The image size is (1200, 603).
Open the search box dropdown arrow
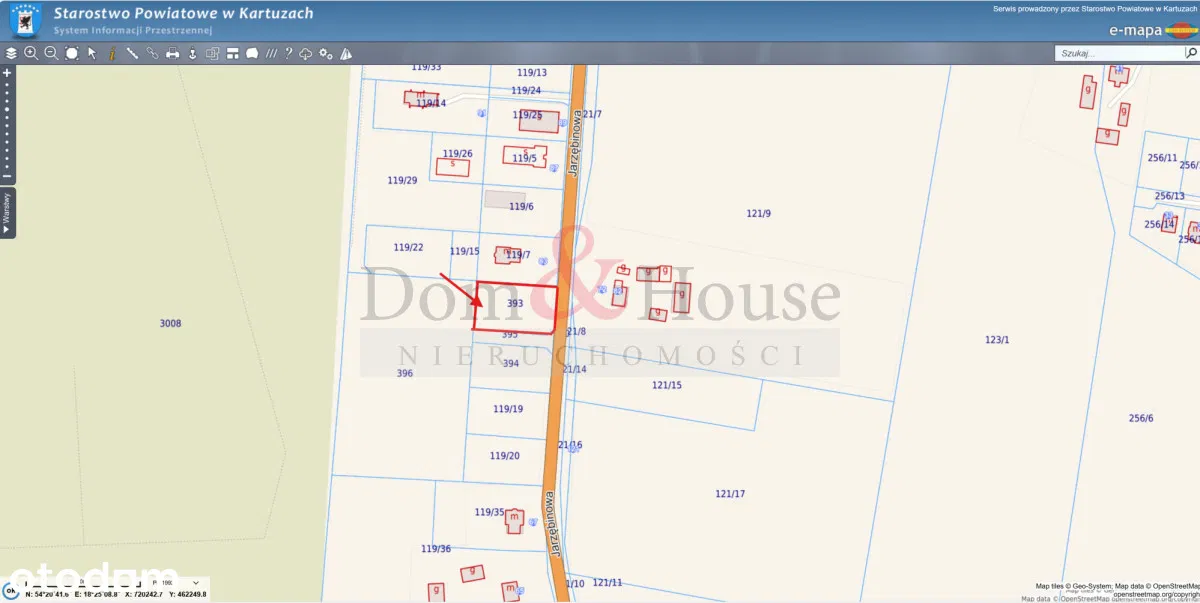coord(1190,54)
